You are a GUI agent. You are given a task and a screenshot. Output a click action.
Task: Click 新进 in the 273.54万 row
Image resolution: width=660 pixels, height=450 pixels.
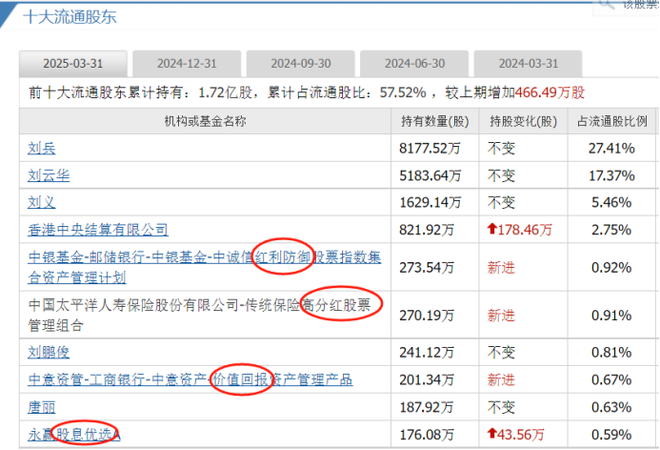(501, 267)
